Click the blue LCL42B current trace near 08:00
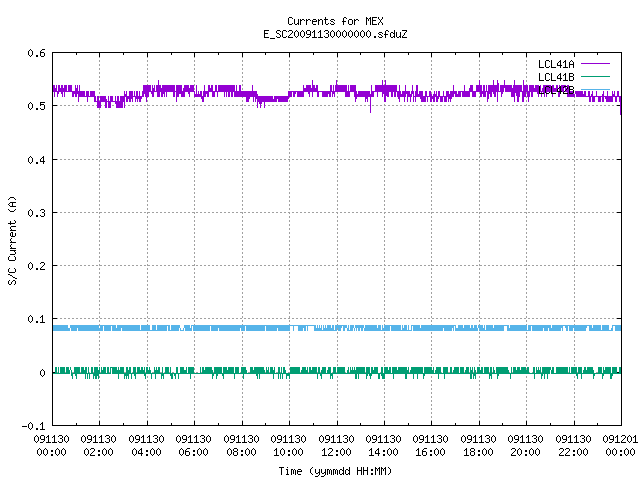 [242, 328]
